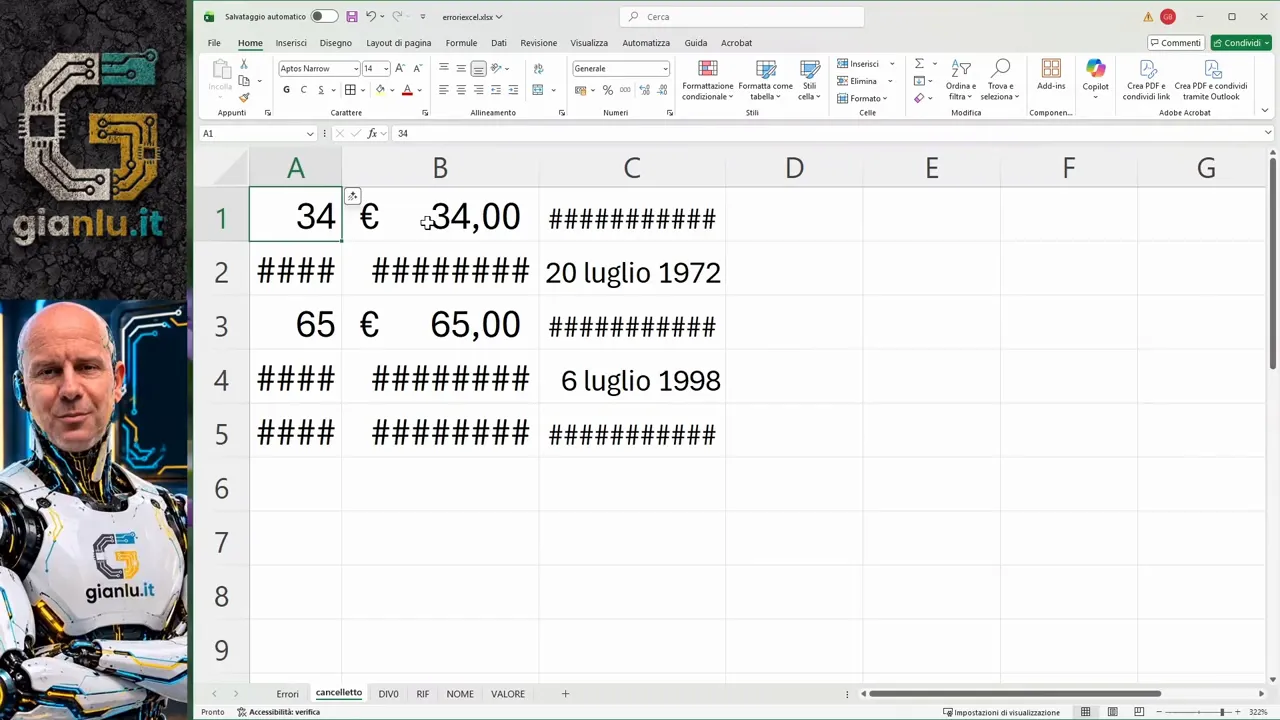Click the Borders grid icon
The image size is (1280, 720).
tap(350, 90)
